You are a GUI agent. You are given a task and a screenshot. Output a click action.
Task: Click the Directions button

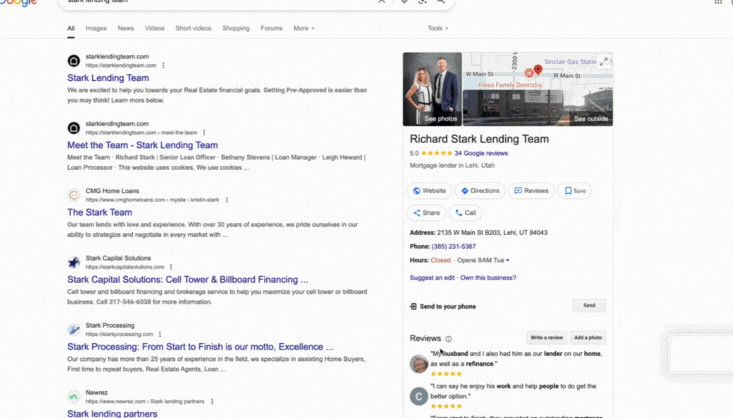480,191
